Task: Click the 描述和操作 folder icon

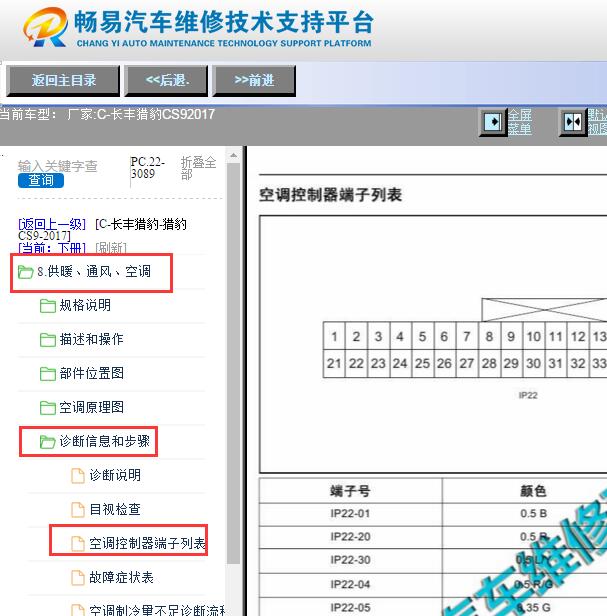Action: [x=48, y=340]
